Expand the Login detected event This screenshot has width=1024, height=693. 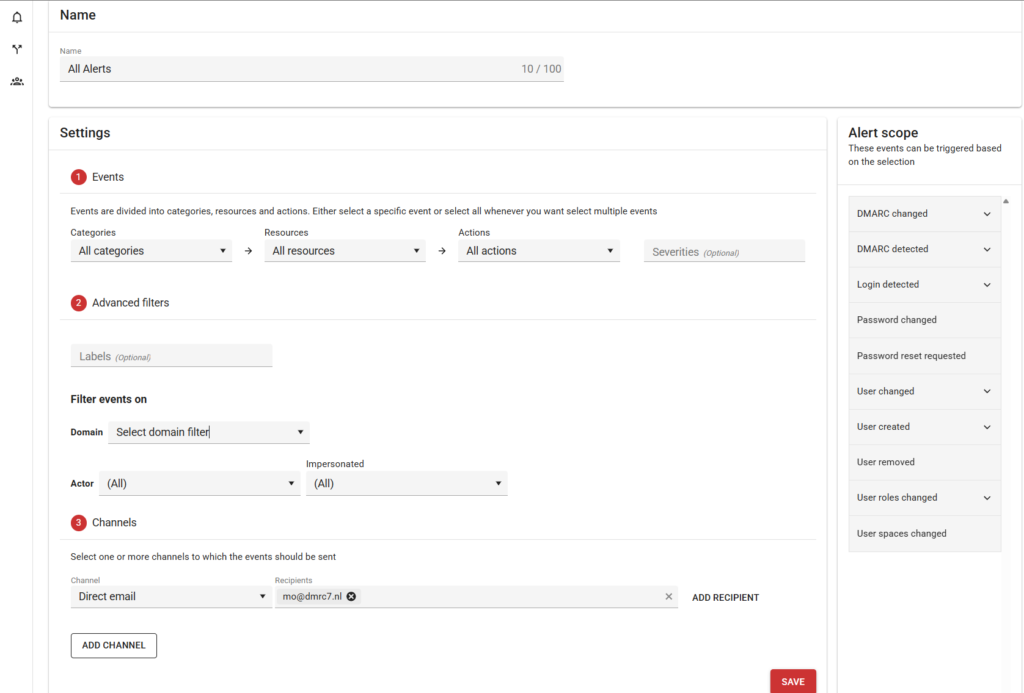click(986, 285)
